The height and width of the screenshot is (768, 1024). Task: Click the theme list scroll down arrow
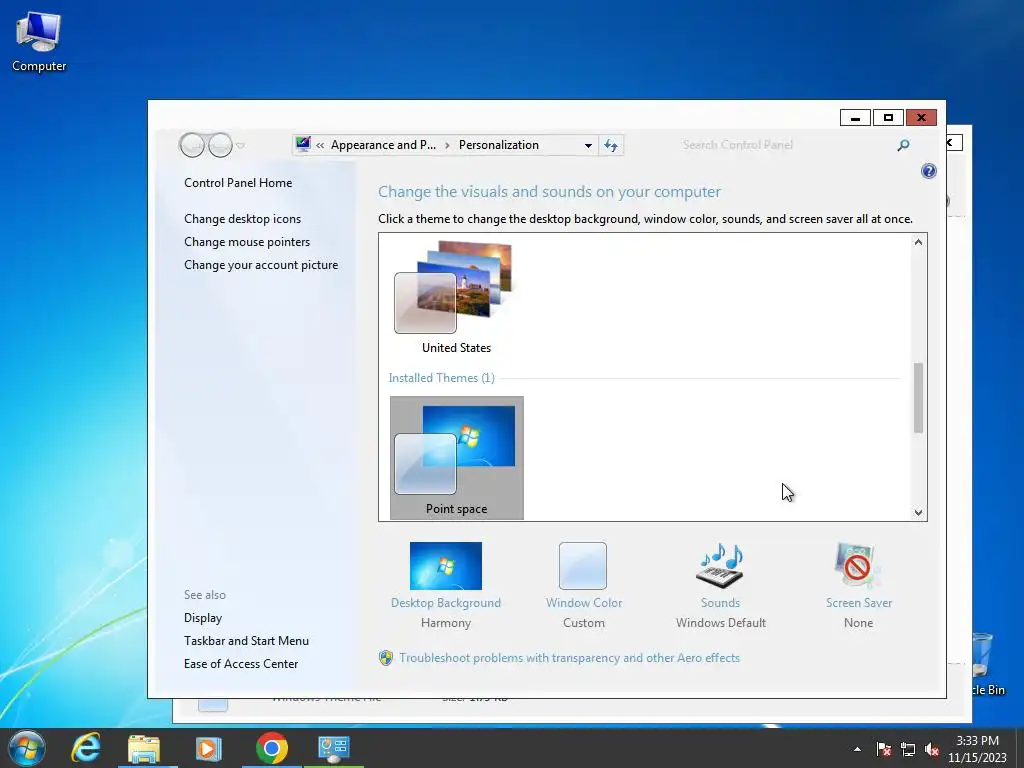click(x=918, y=513)
